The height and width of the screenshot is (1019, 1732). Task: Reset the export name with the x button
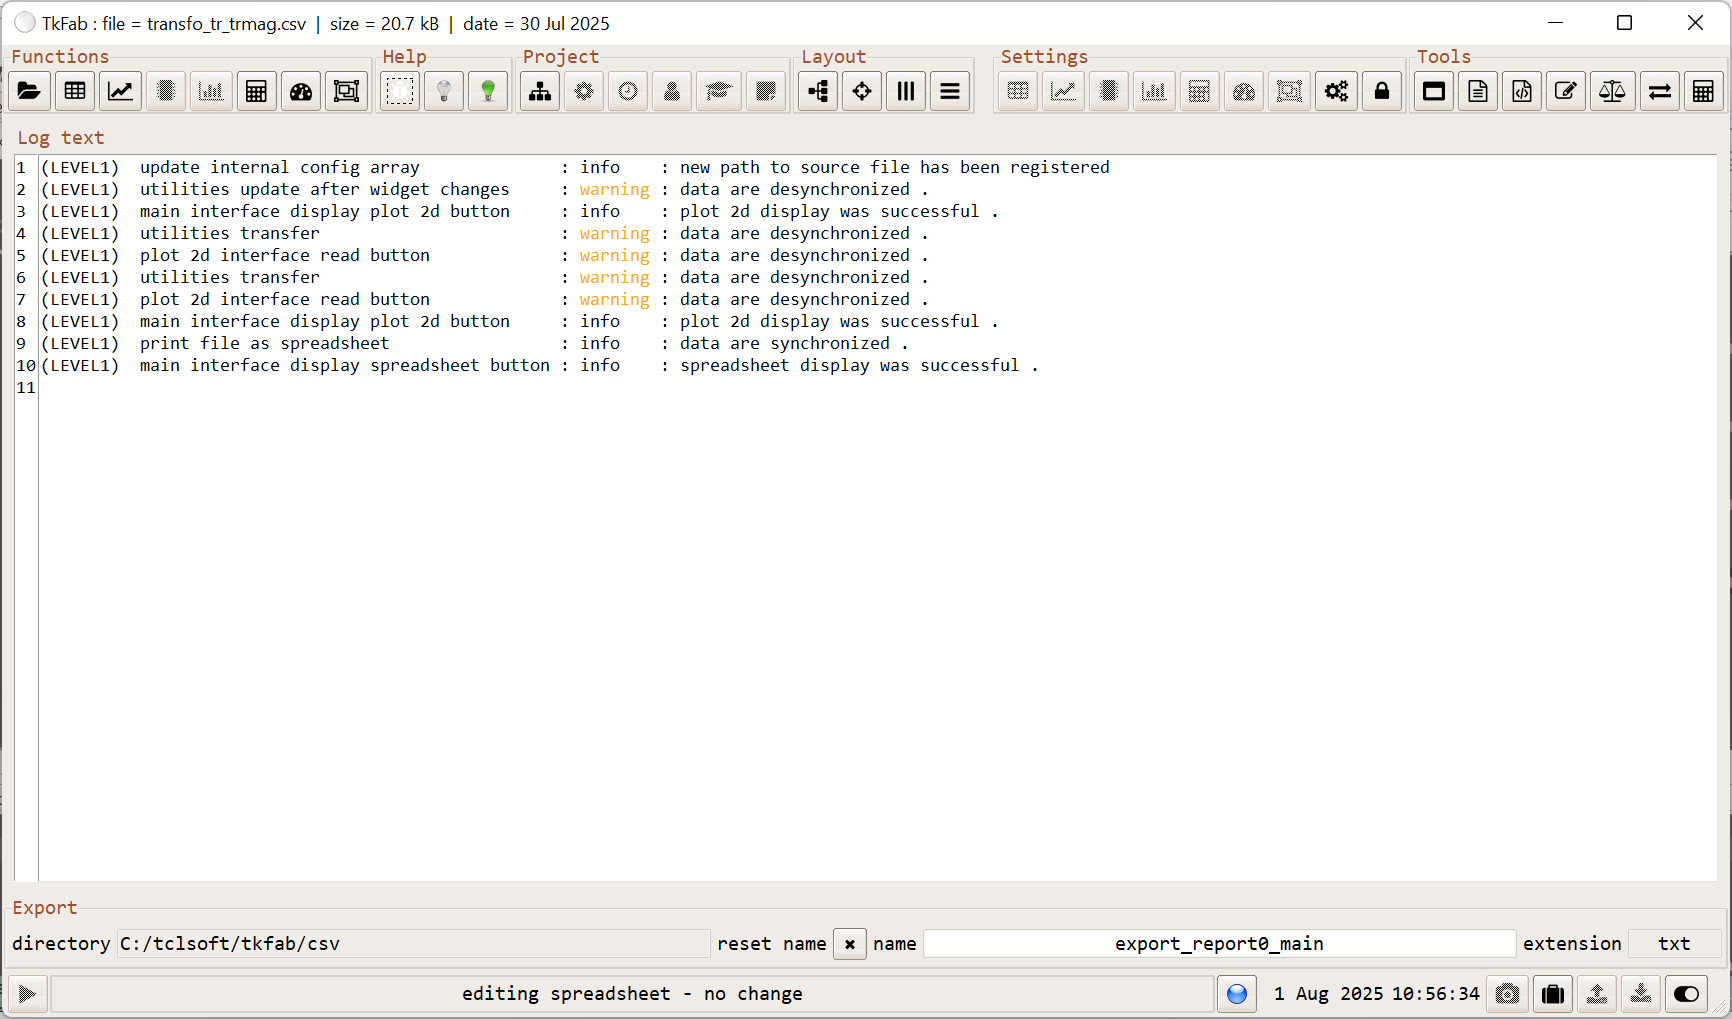pyautogui.click(x=849, y=943)
